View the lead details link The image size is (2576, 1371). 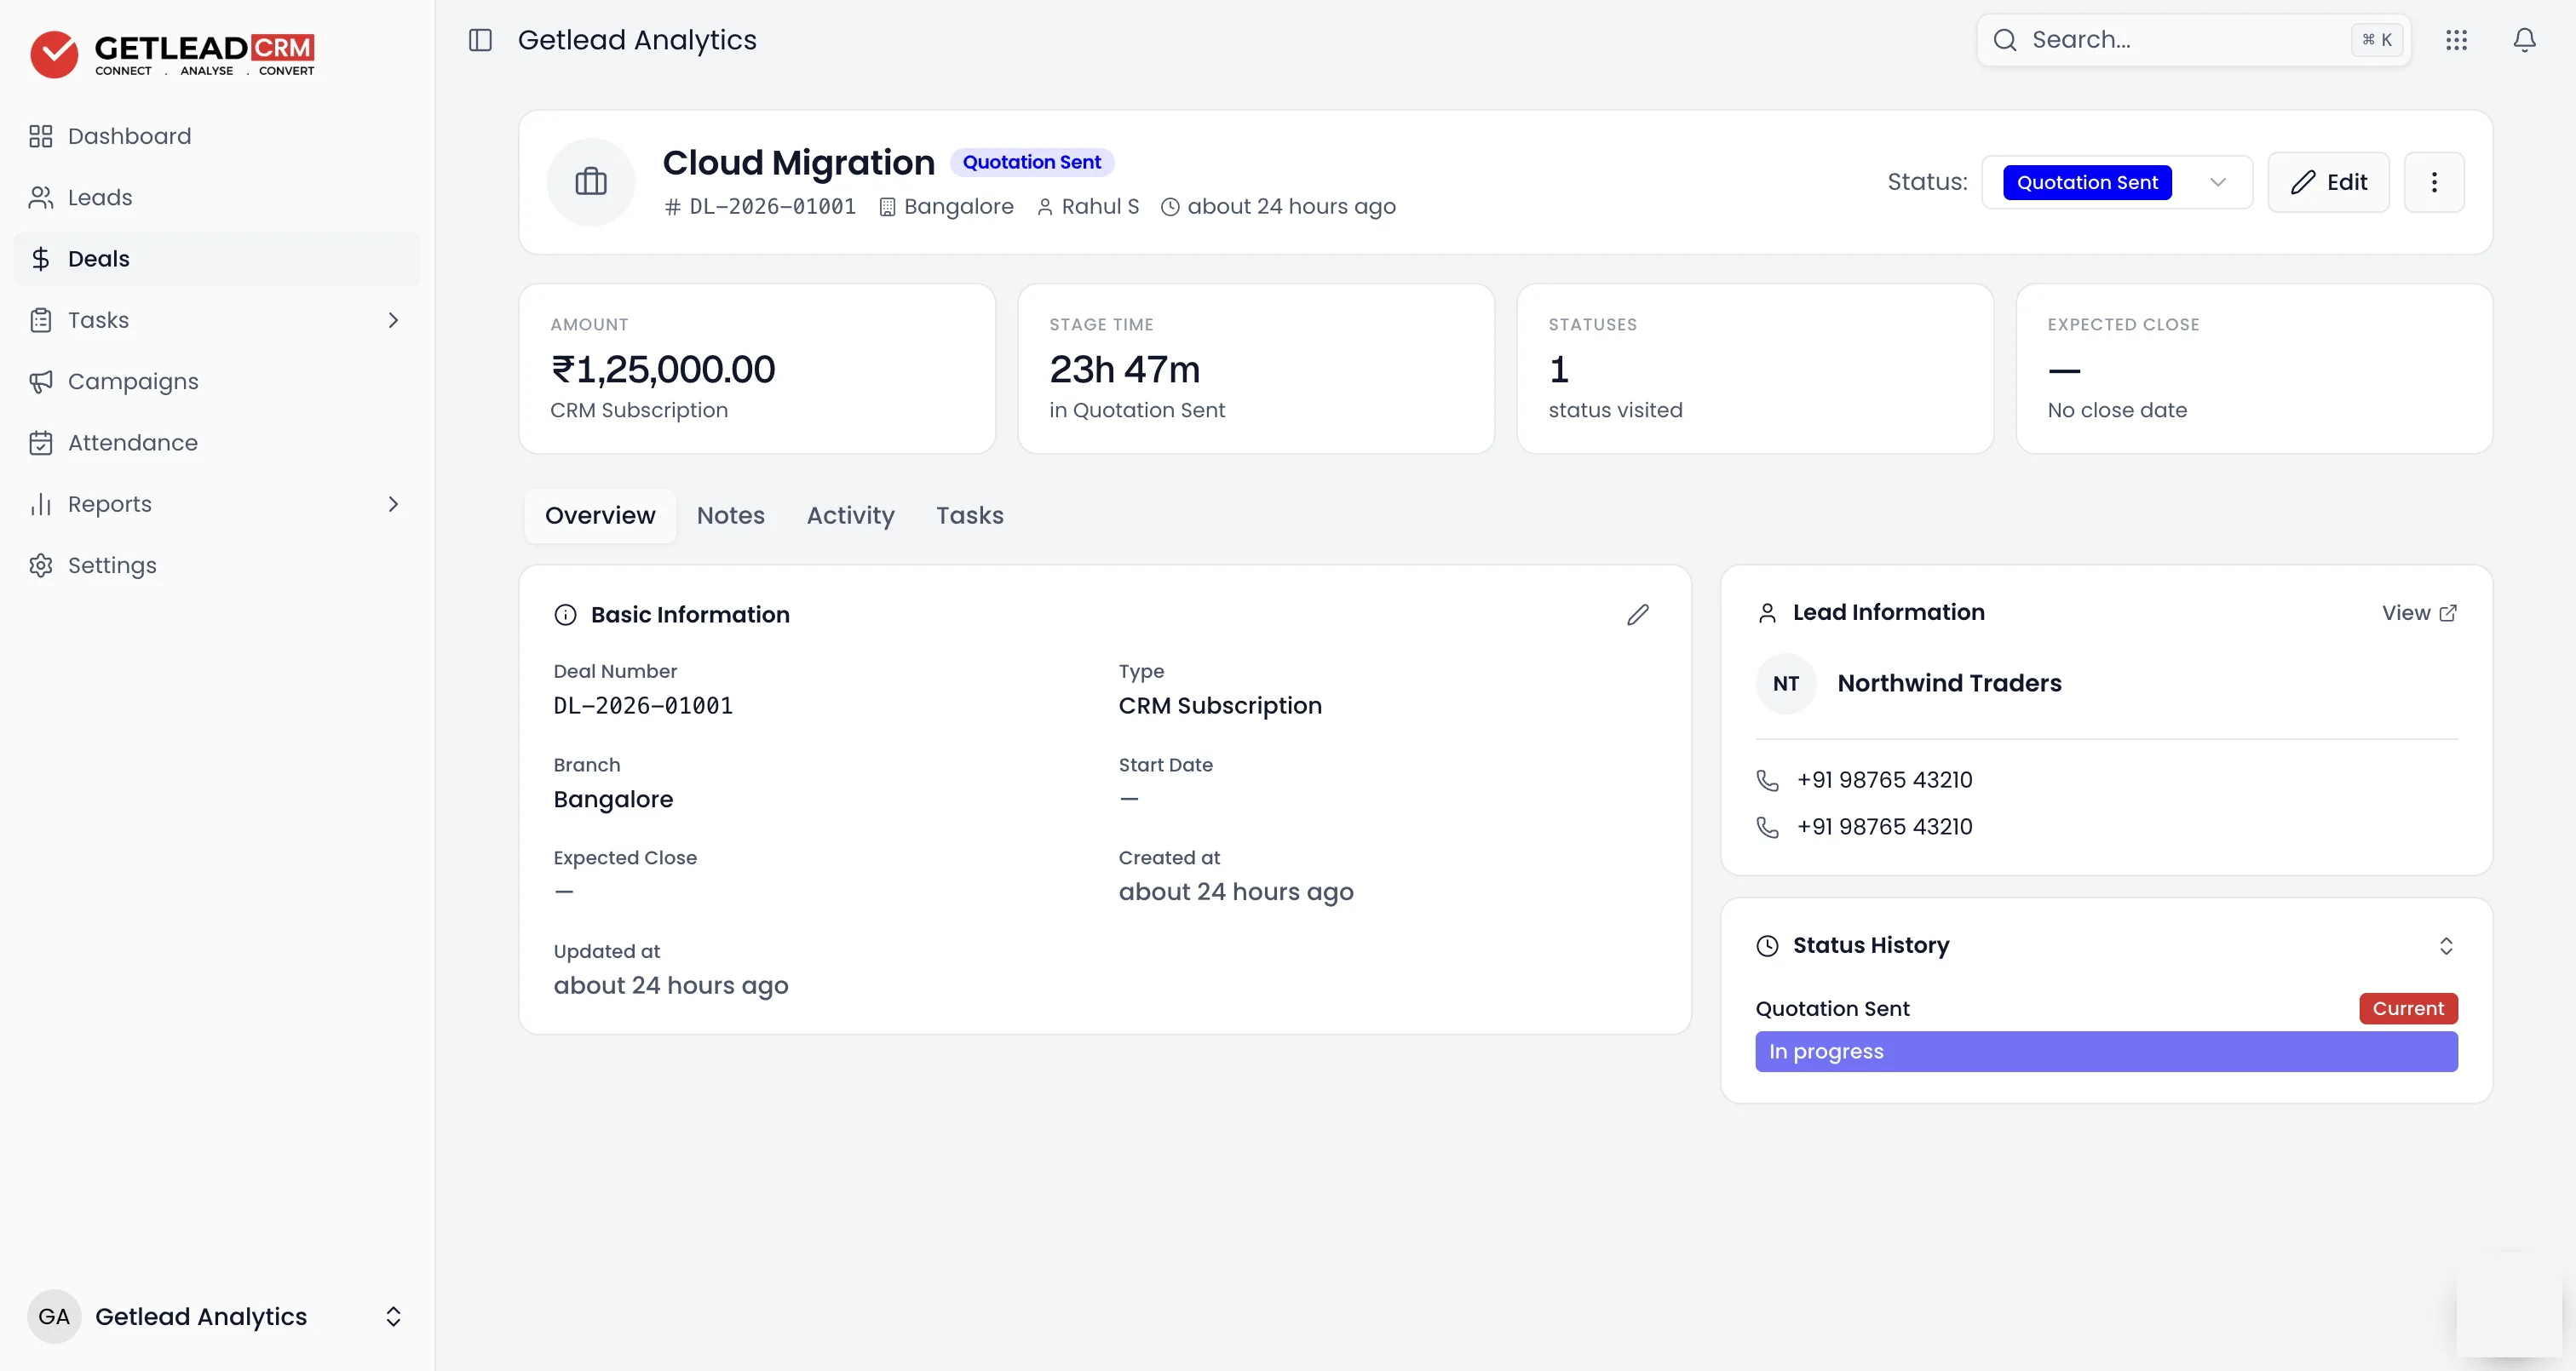click(2419, 613)
